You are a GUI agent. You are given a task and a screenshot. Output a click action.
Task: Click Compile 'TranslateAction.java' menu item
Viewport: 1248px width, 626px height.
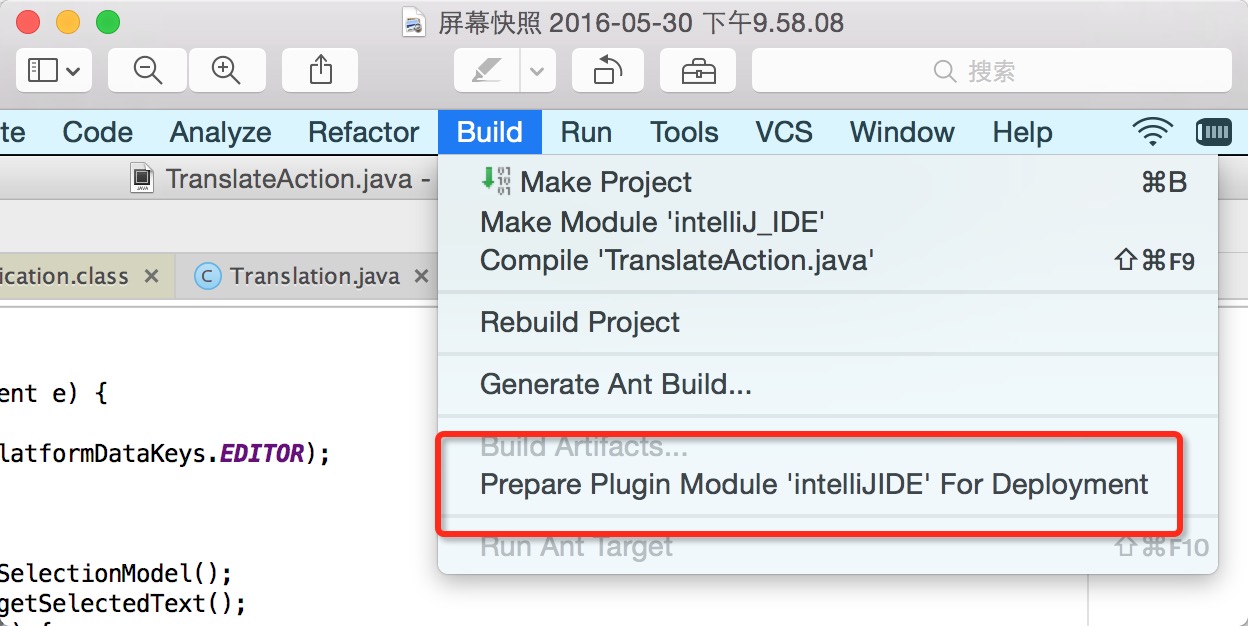tap(677, 261)
